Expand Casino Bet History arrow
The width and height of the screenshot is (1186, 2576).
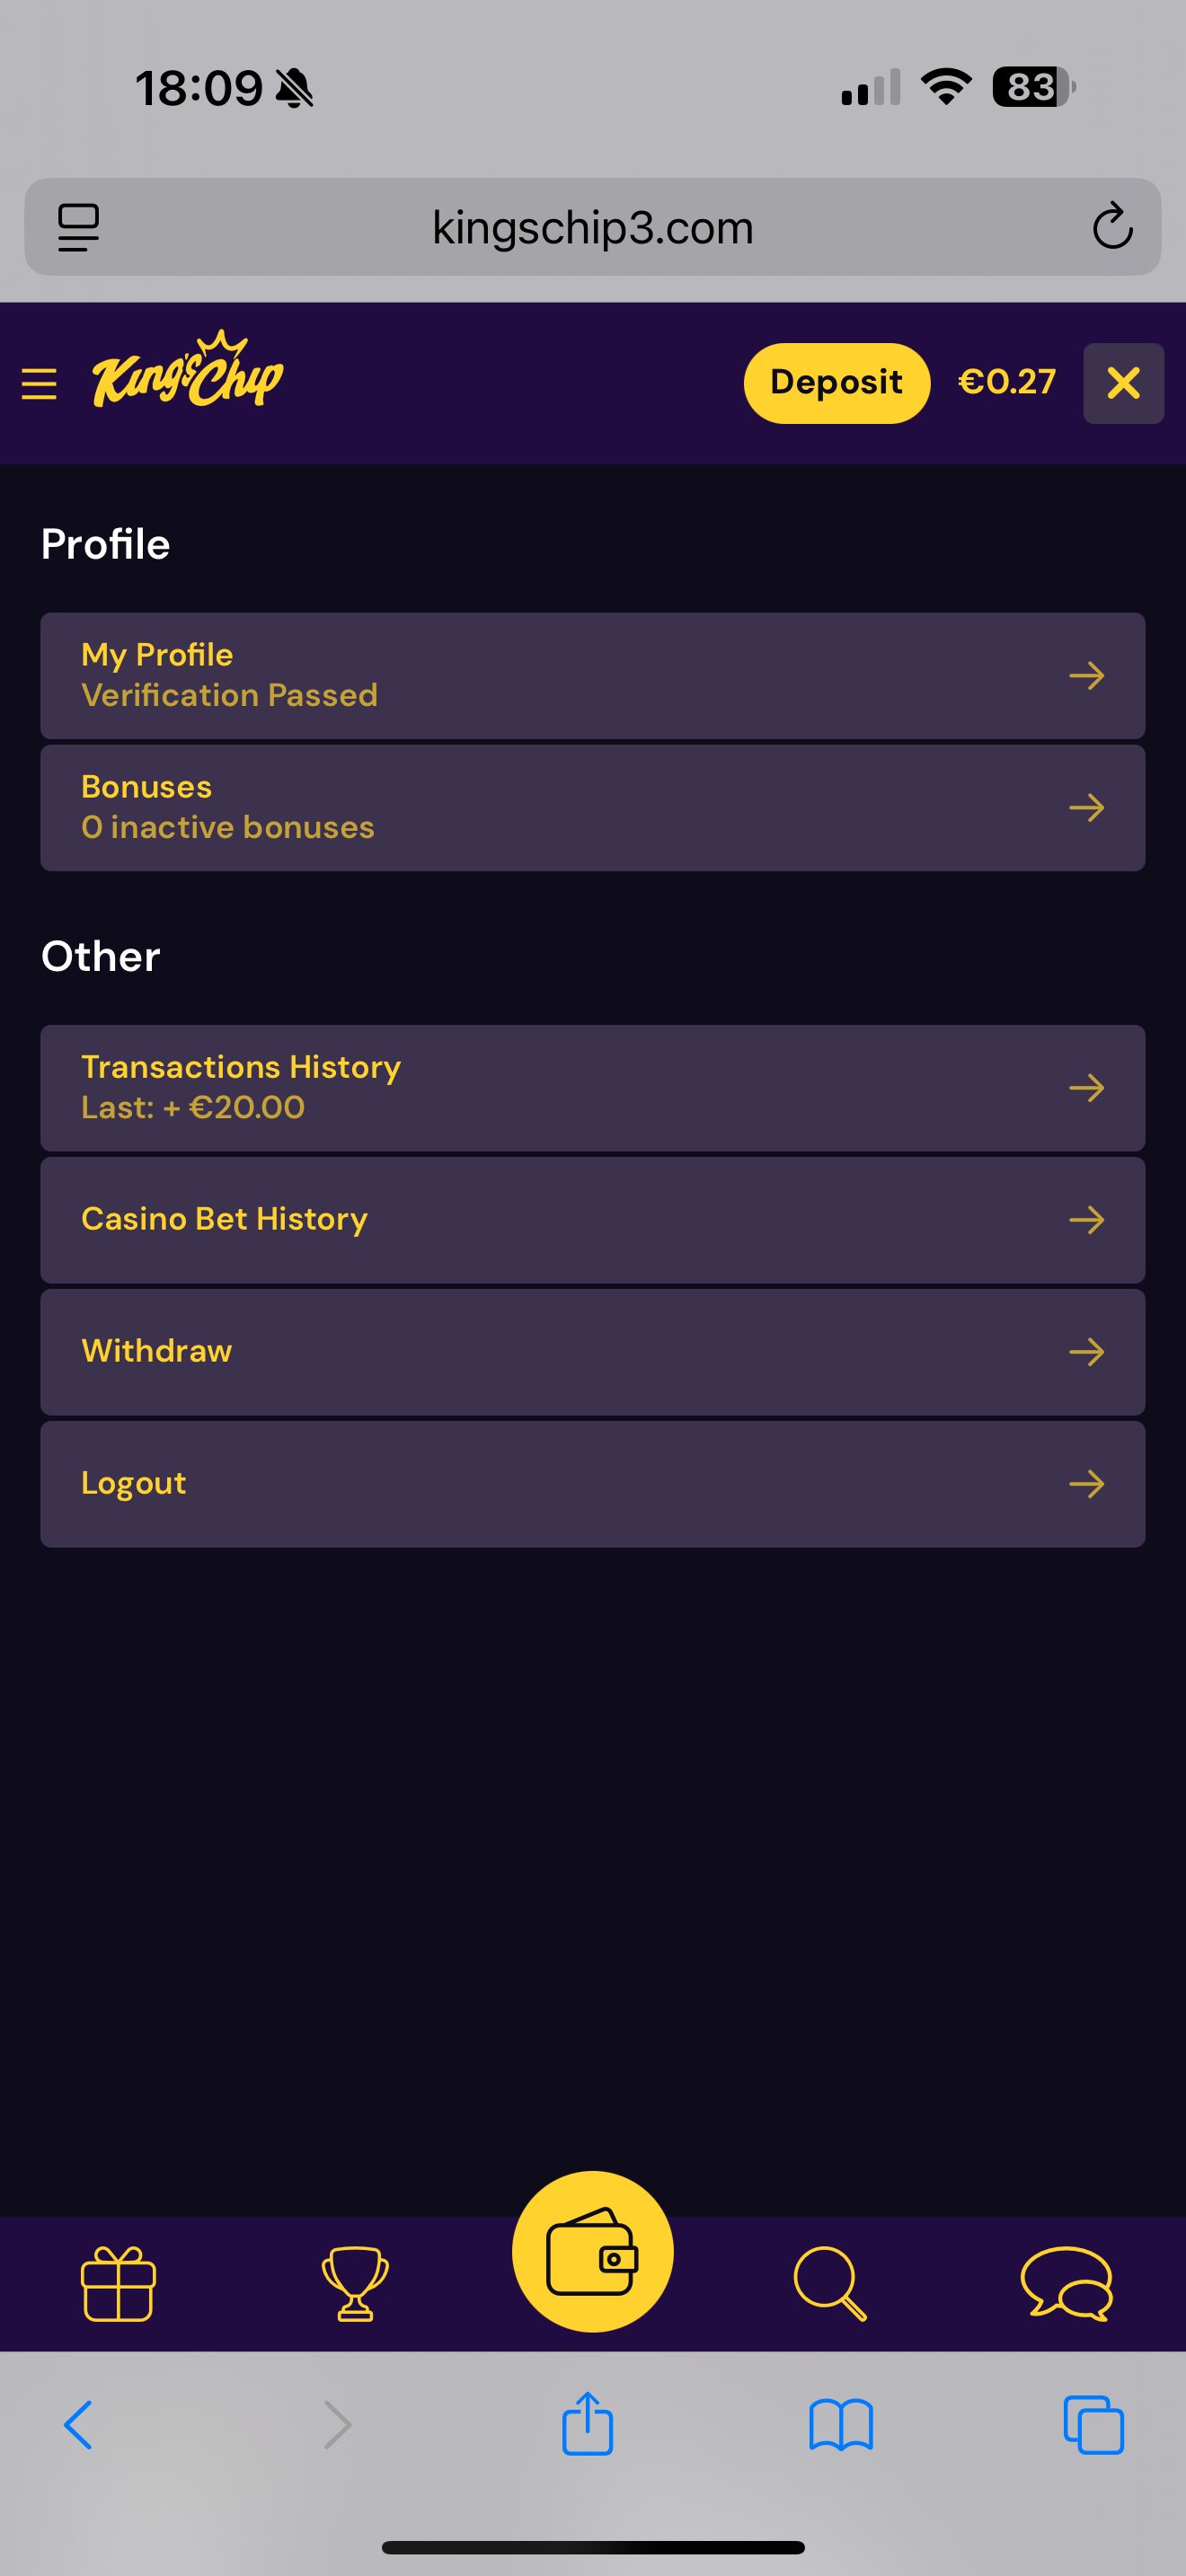[x=1086, y=1220]
